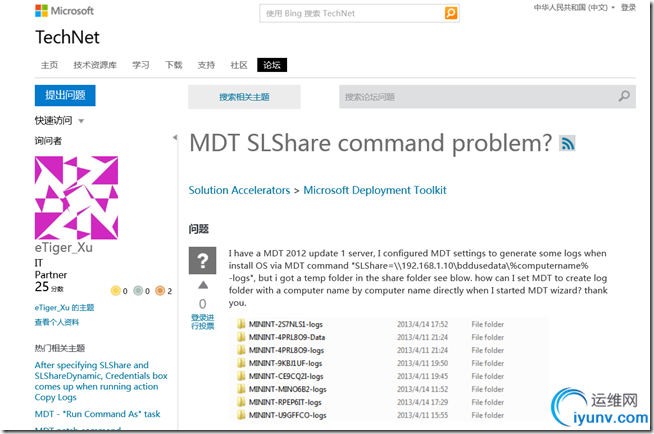The image size is (654, 434).
Task: Click MININT-4PRL8O9-logs folder icon
Action: (241, 350)
